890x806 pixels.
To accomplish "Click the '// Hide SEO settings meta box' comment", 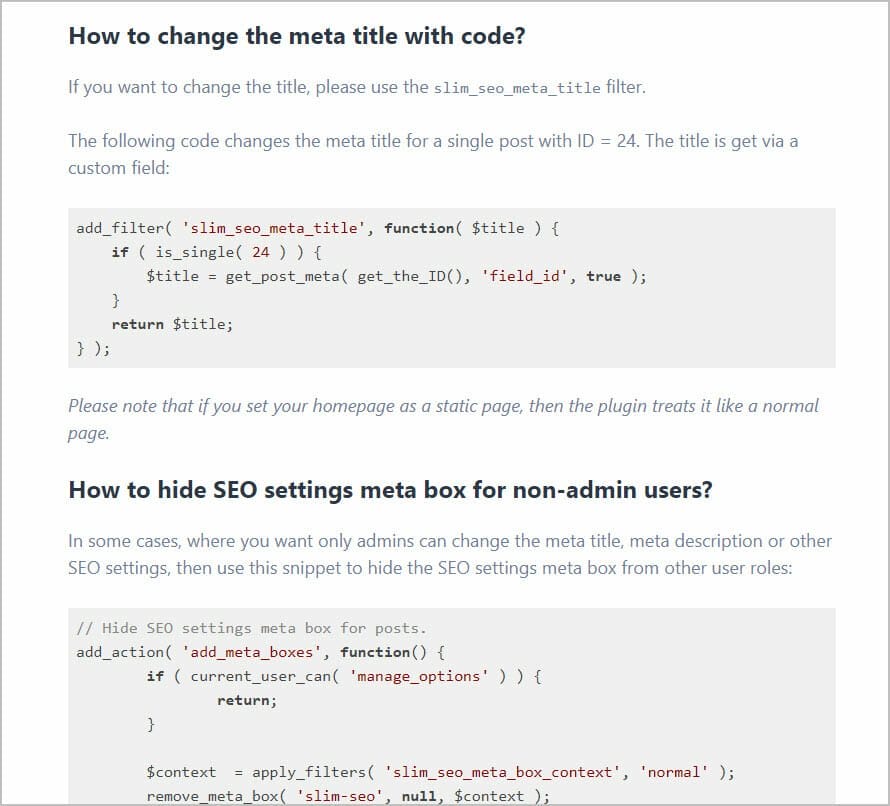I will point(251,628).
